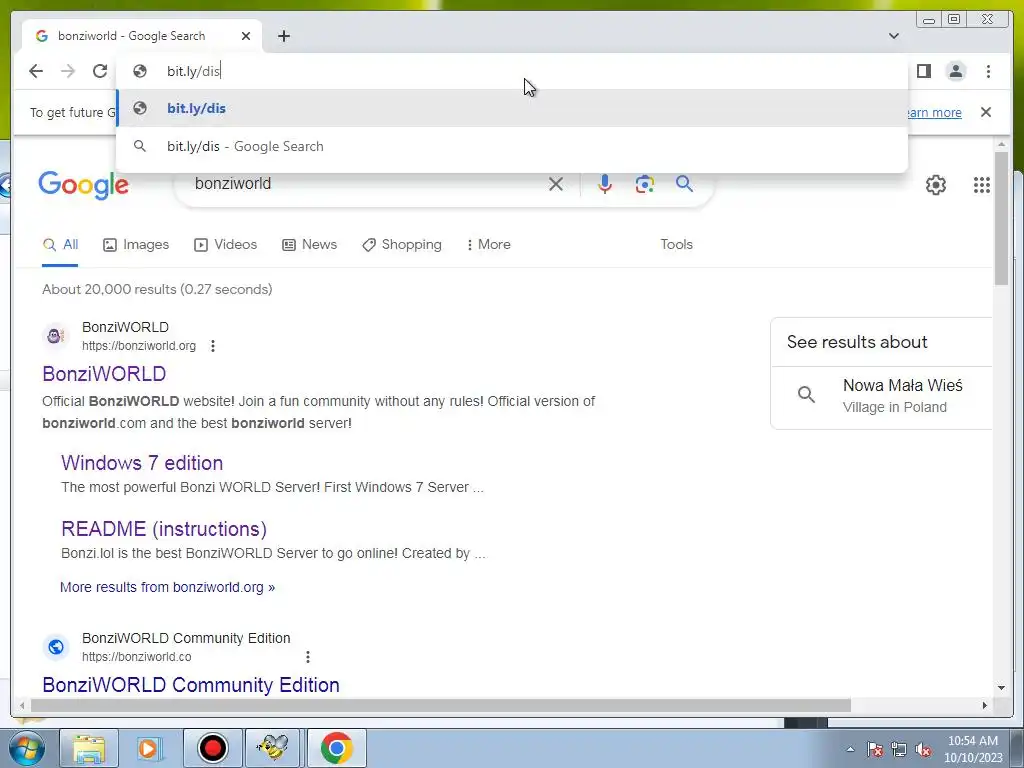Open options for the bonziworld.org result
This screenshot has width=1024, height=768.
point(213,346)
